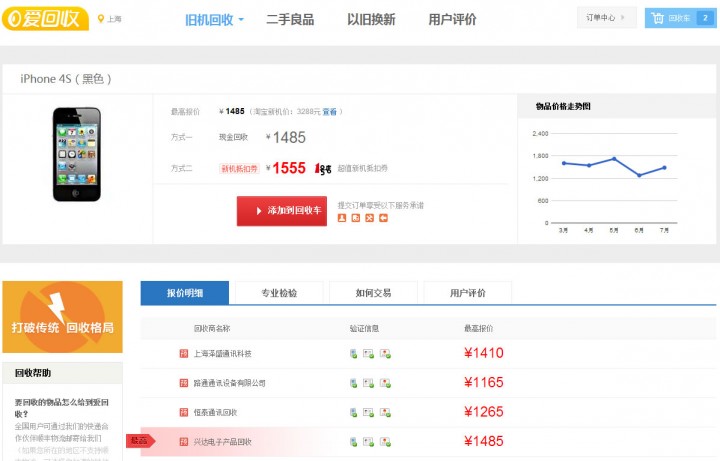
Task: Open vendor 路通通讯设备有限公司
Action: 230,383
